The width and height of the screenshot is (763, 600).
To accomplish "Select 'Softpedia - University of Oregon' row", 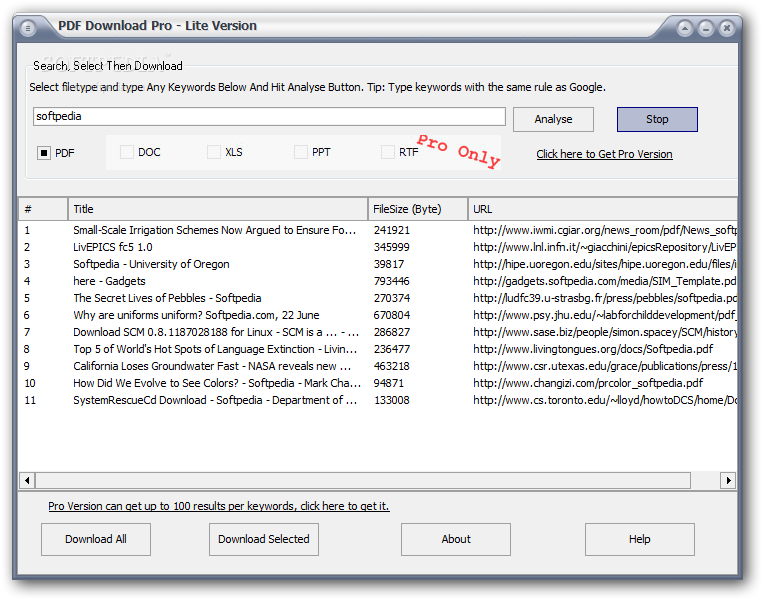I will click(378, 264).
